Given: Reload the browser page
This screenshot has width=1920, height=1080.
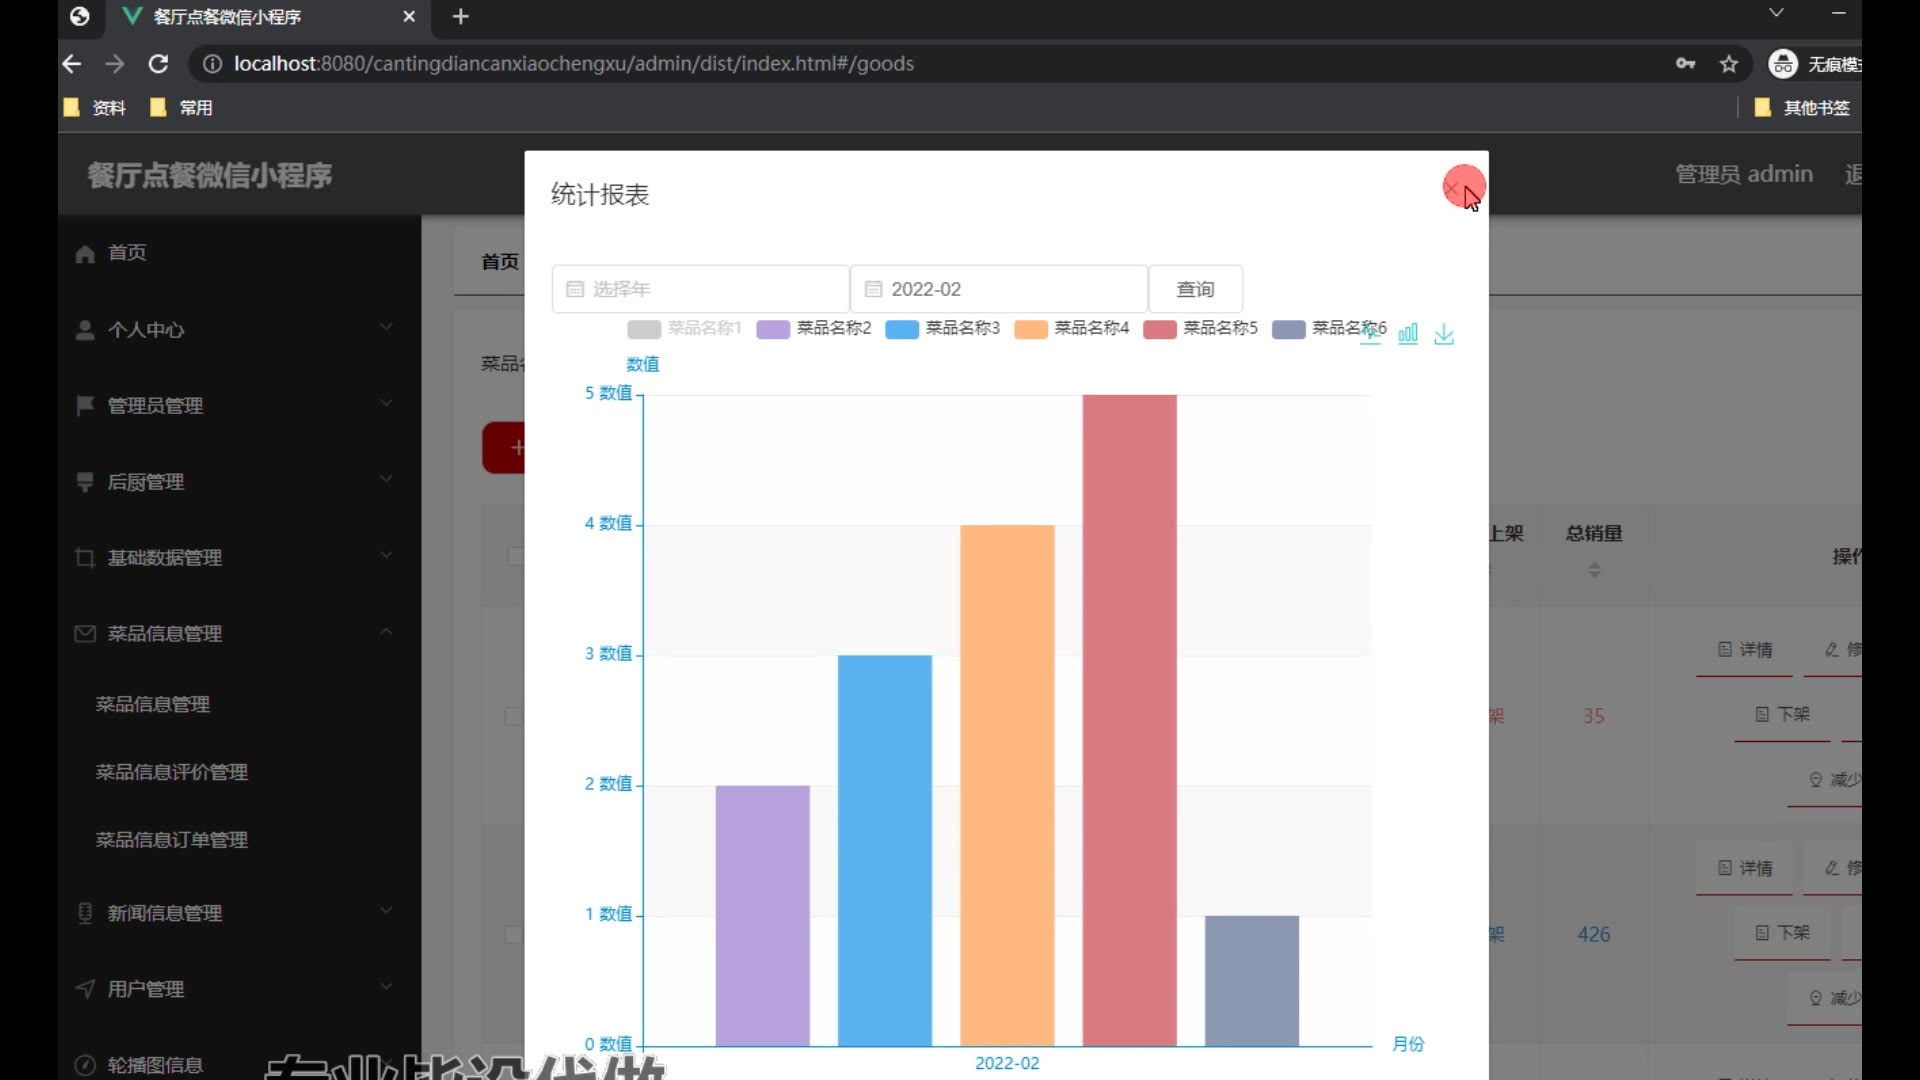Looking at the screenshot, I should [158, 64].
